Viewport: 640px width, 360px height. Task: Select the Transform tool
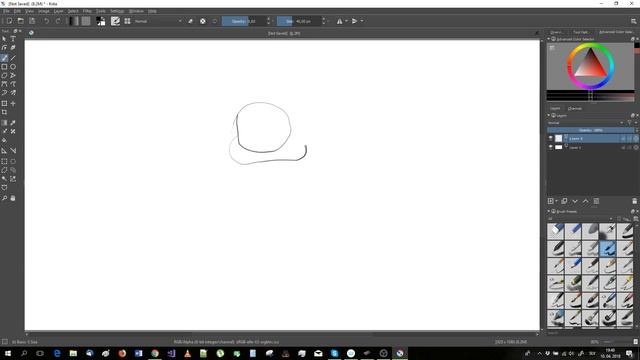[x=4, y=104]
